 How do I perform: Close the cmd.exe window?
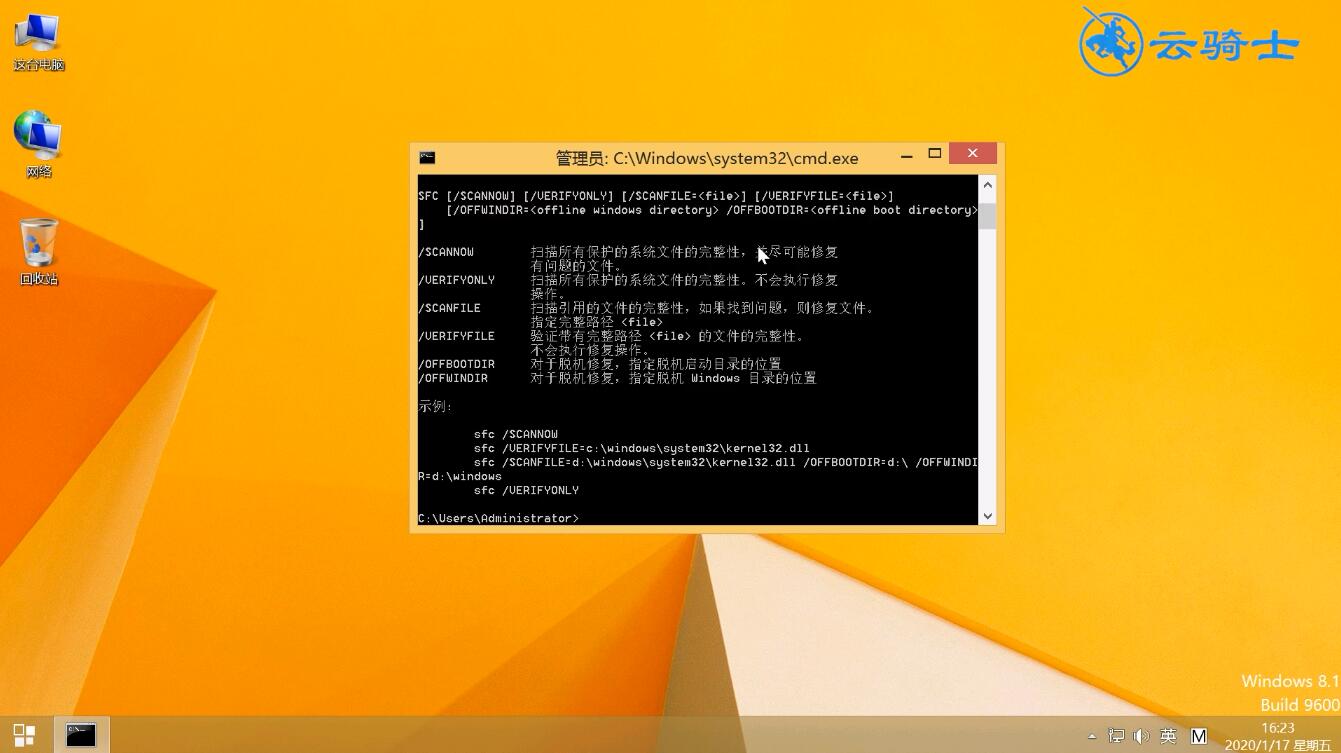(972, 153)
